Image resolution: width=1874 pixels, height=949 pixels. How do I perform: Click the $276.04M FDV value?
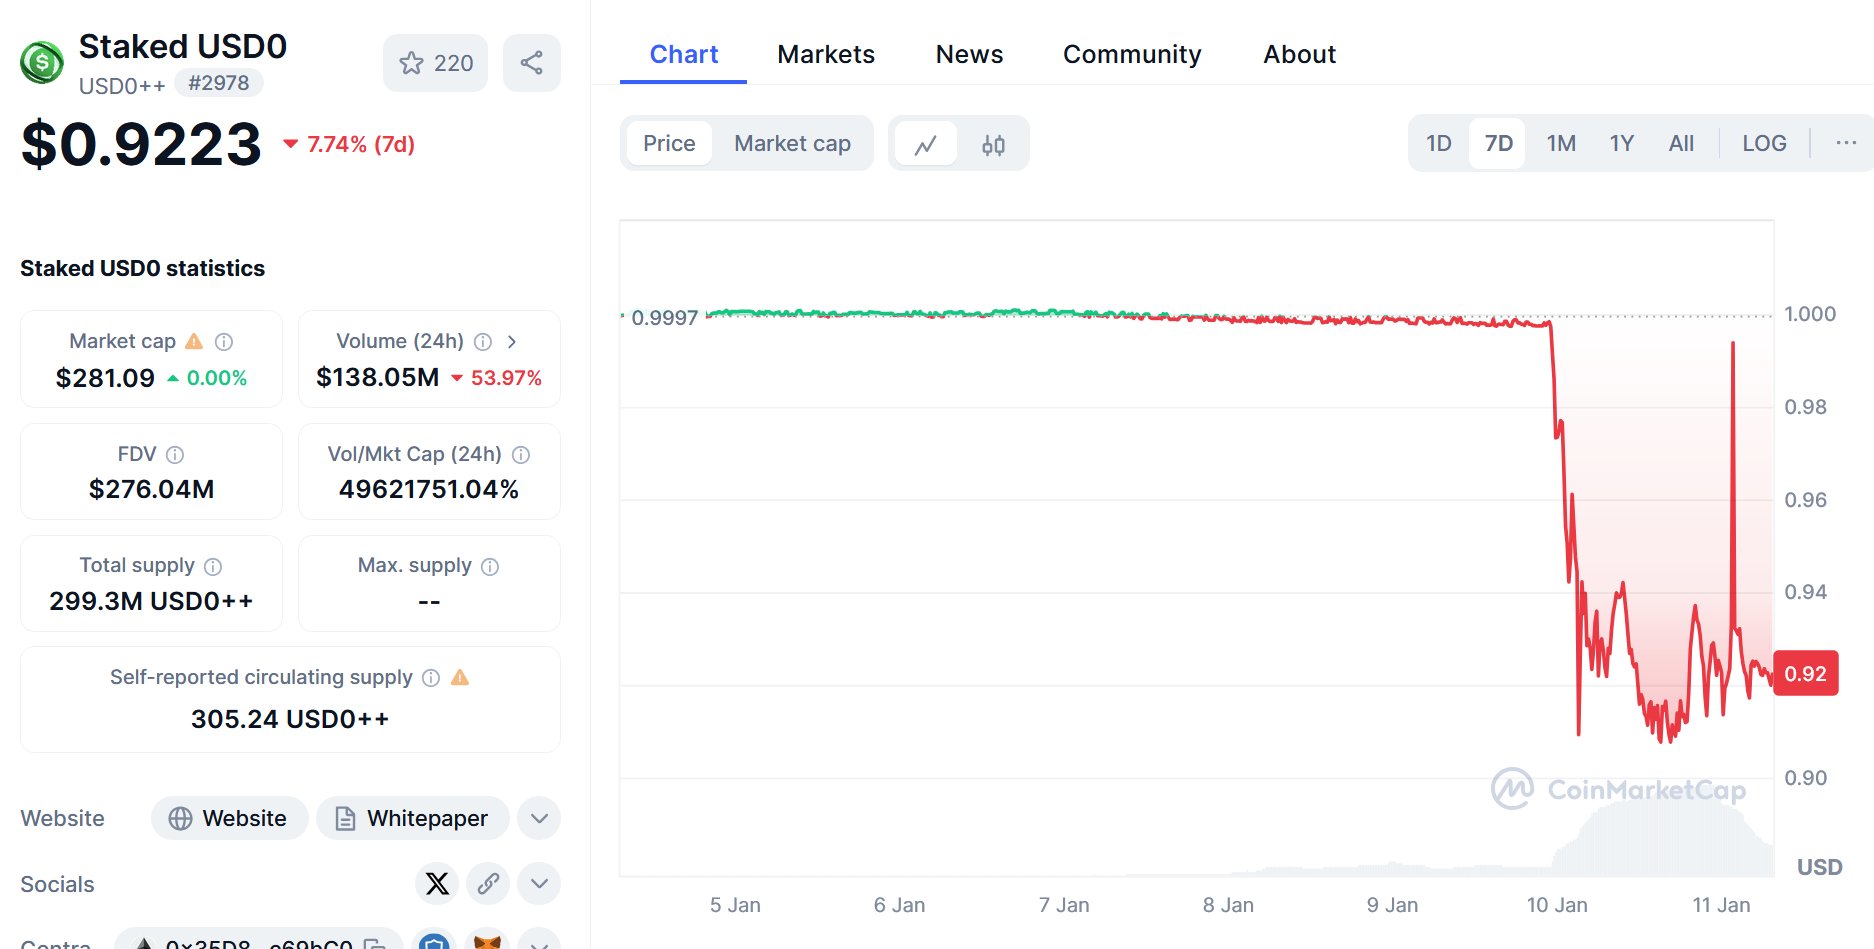tap(151, 489)
